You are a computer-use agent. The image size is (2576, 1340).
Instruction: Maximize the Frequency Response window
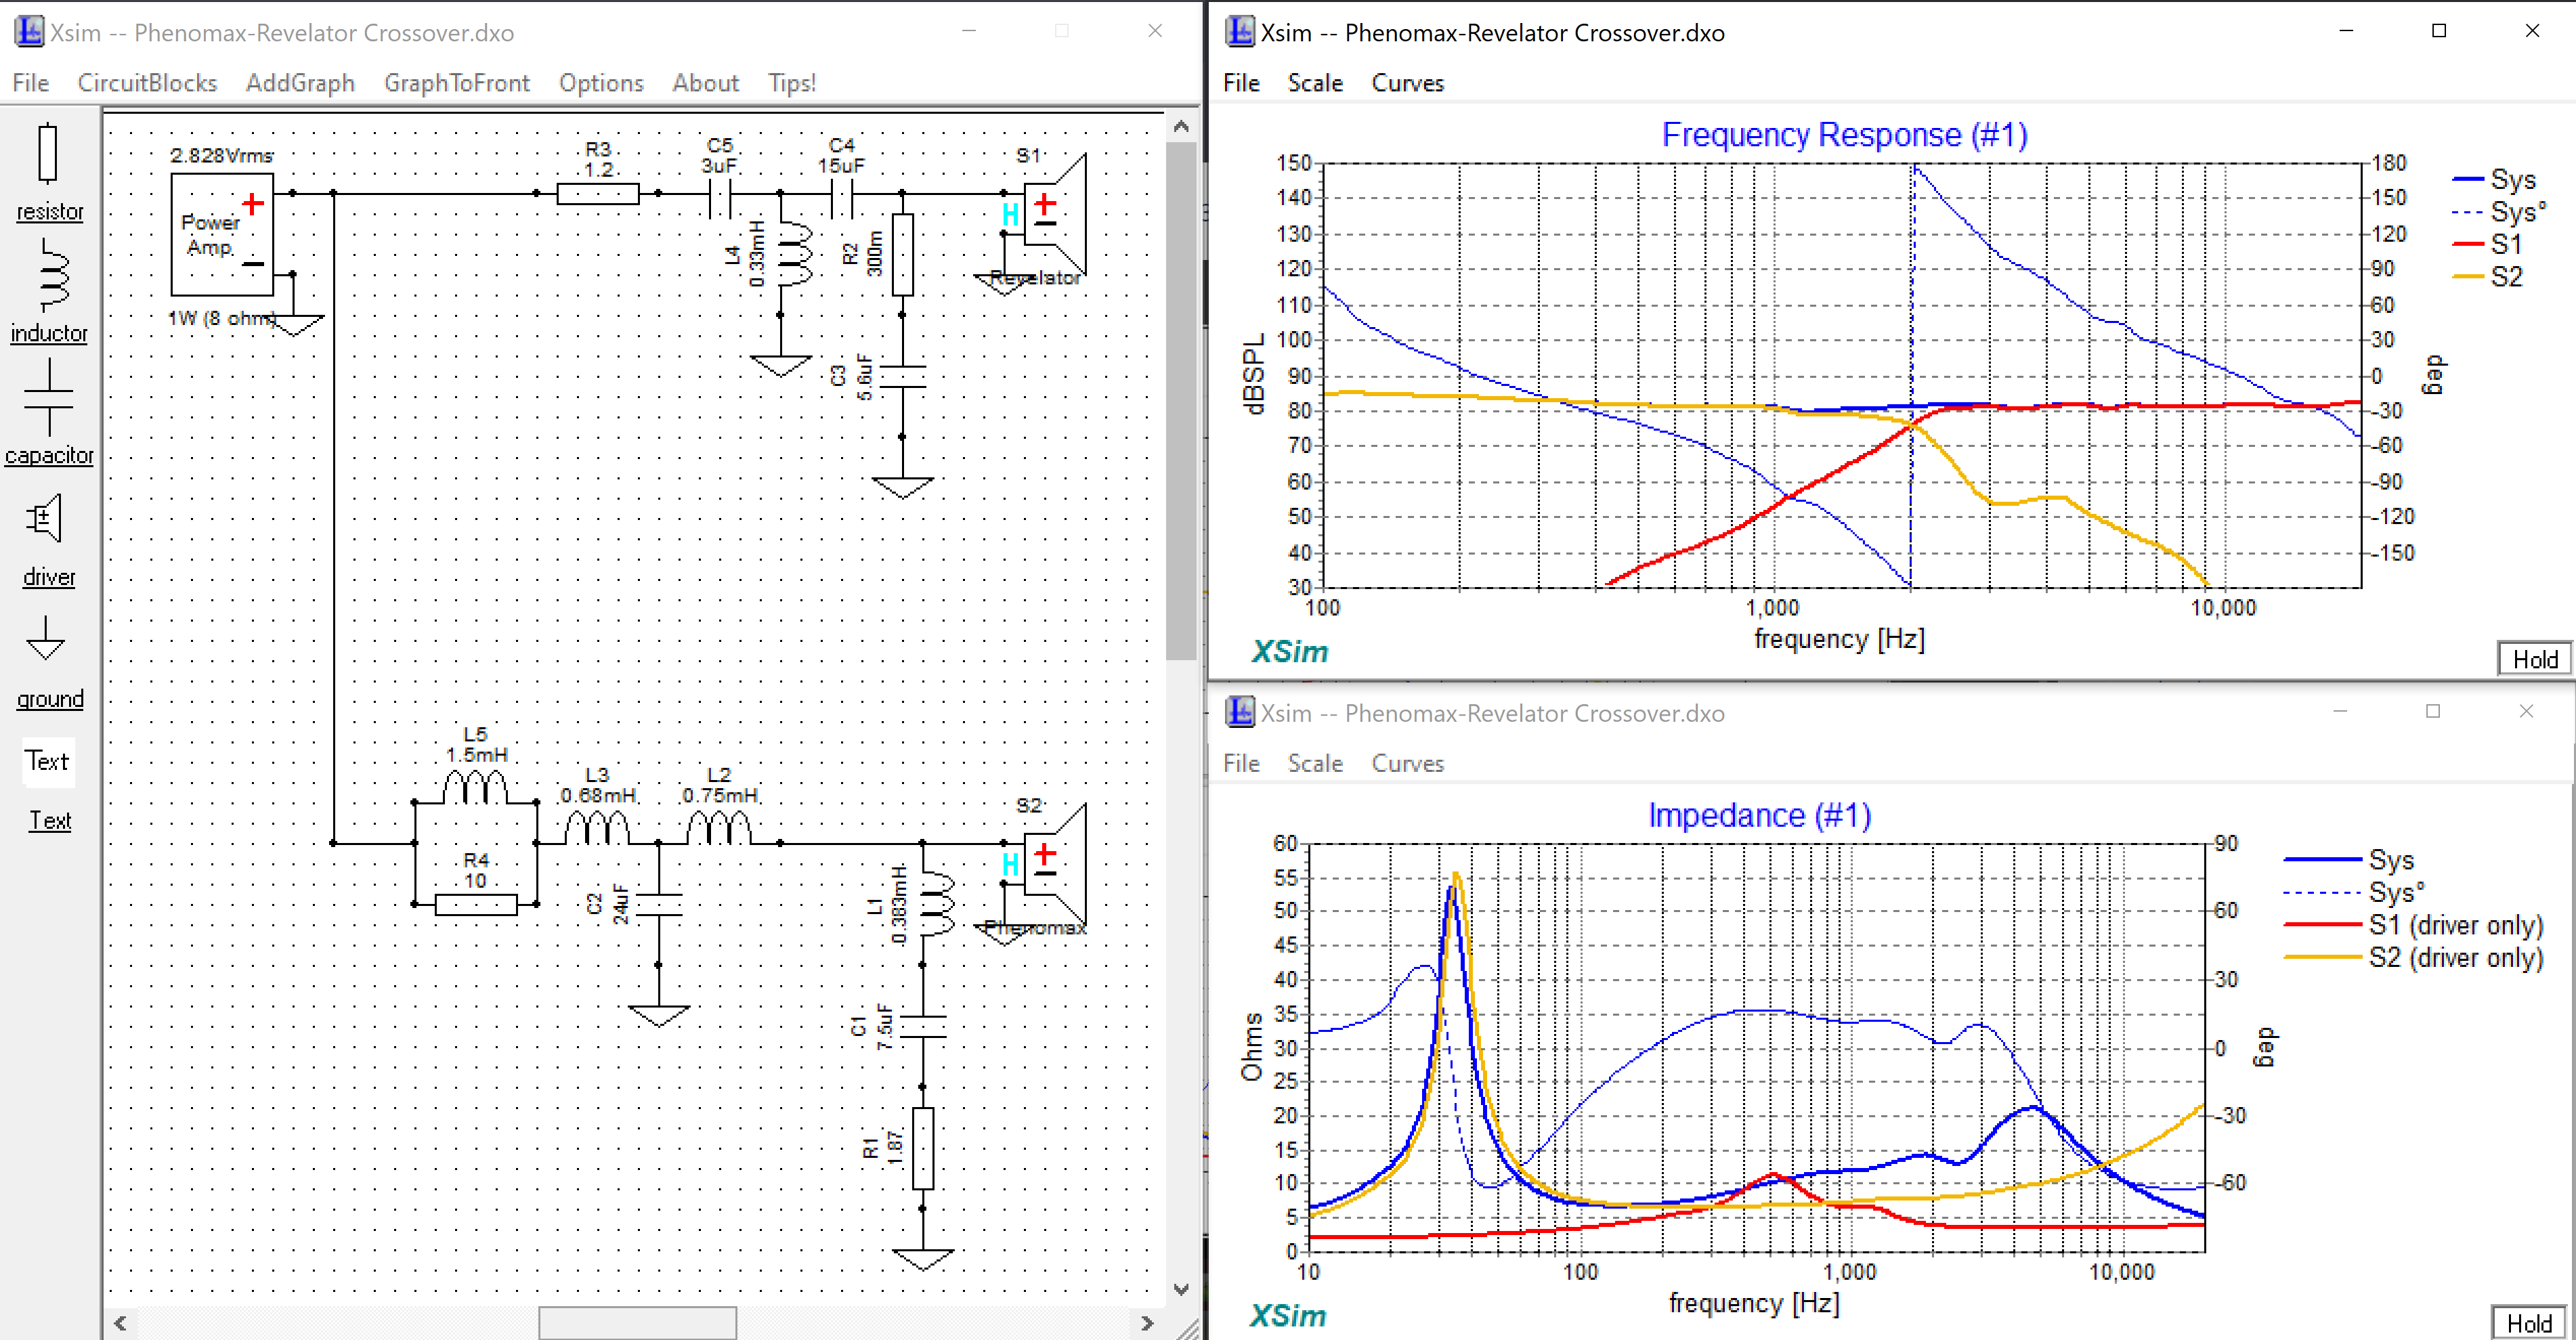tap(2439, 31)
